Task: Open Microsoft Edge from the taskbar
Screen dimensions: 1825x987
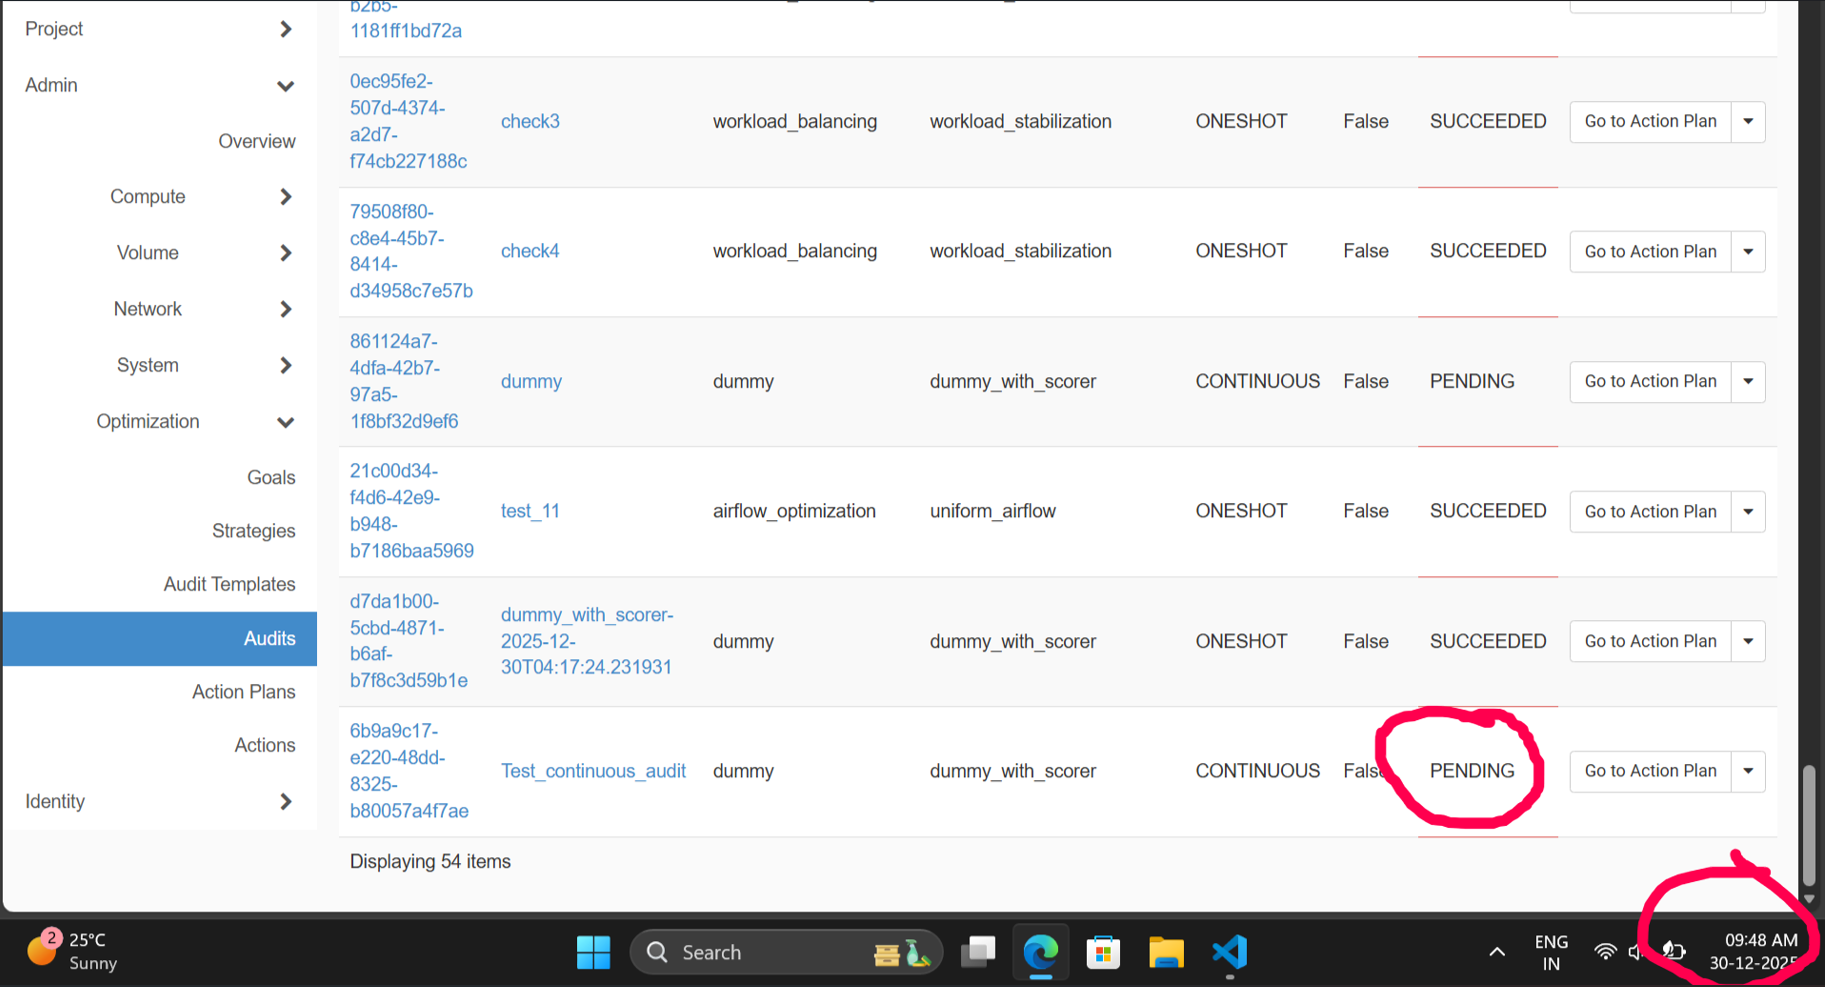Action: click(x=1040, y=952)
